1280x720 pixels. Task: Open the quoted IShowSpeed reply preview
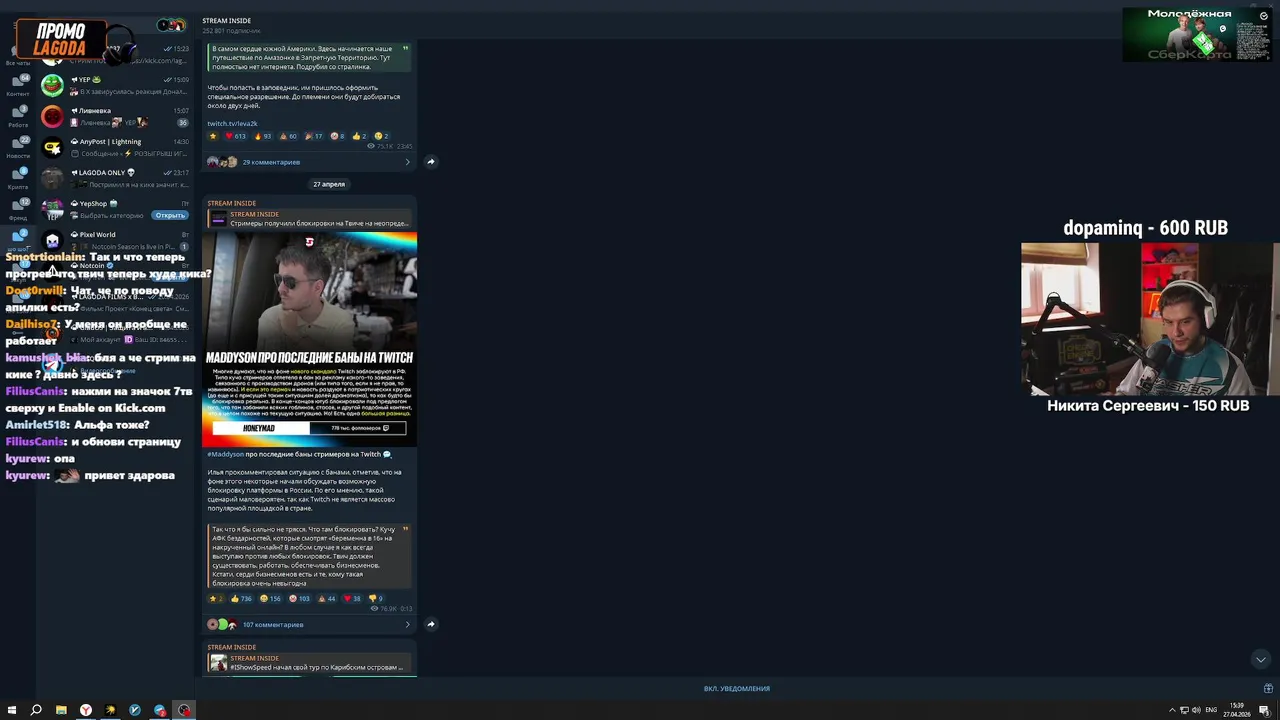[310, 662]
